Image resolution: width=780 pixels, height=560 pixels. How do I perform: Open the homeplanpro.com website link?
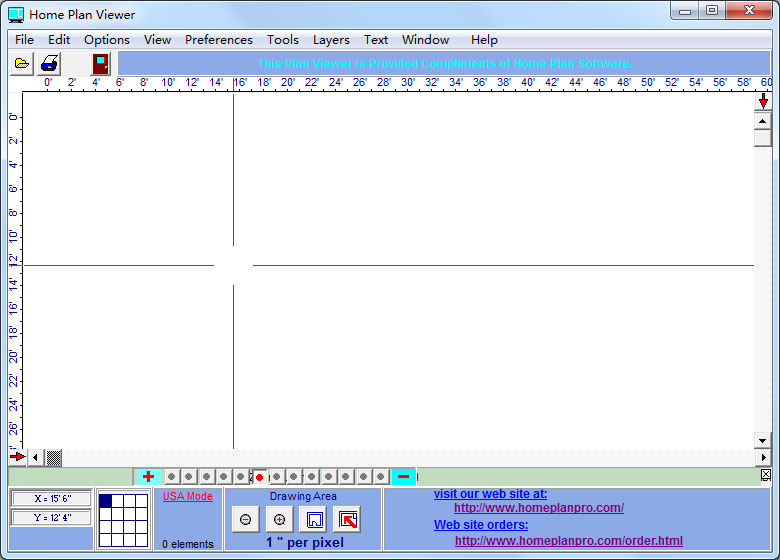pyautogui.click(x=539, y=508)
